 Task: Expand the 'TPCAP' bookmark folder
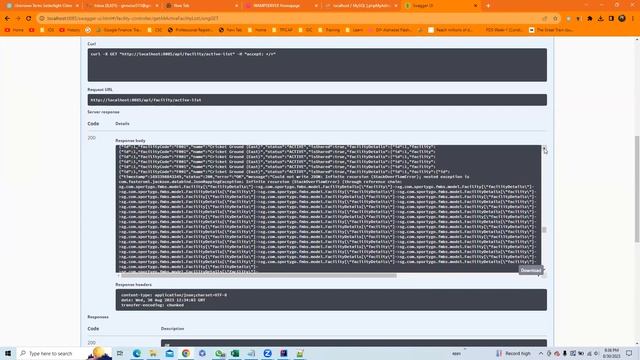click(x=282, y=30)
